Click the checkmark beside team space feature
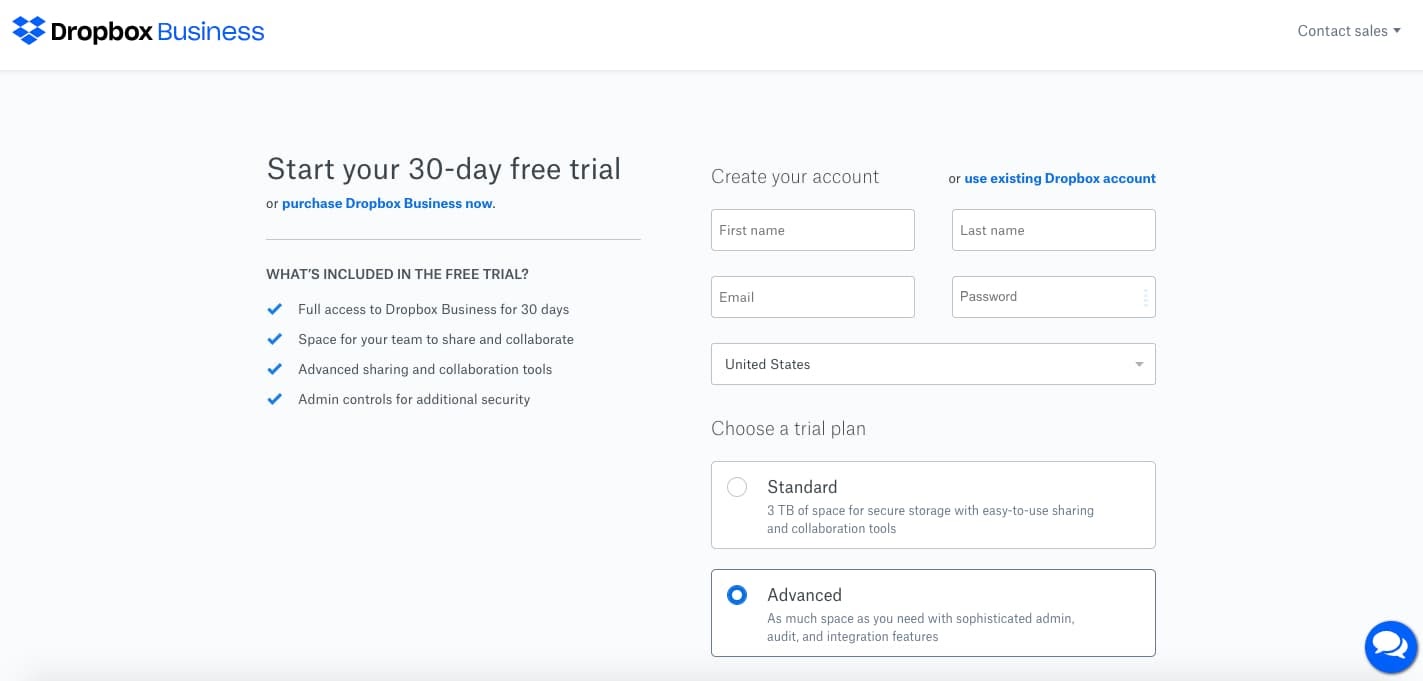 [x=276, y=339]
